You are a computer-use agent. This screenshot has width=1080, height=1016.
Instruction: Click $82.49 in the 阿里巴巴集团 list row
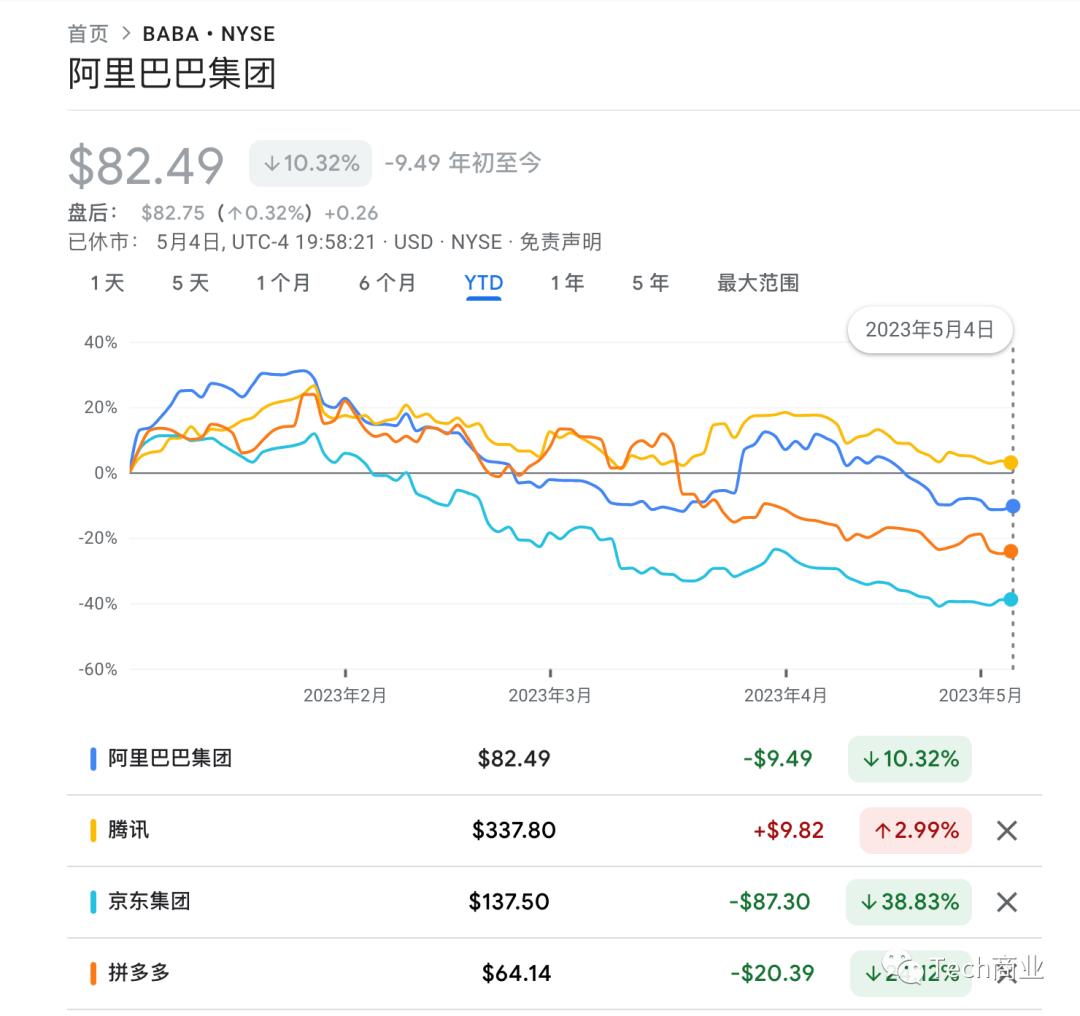pos(514,759)
